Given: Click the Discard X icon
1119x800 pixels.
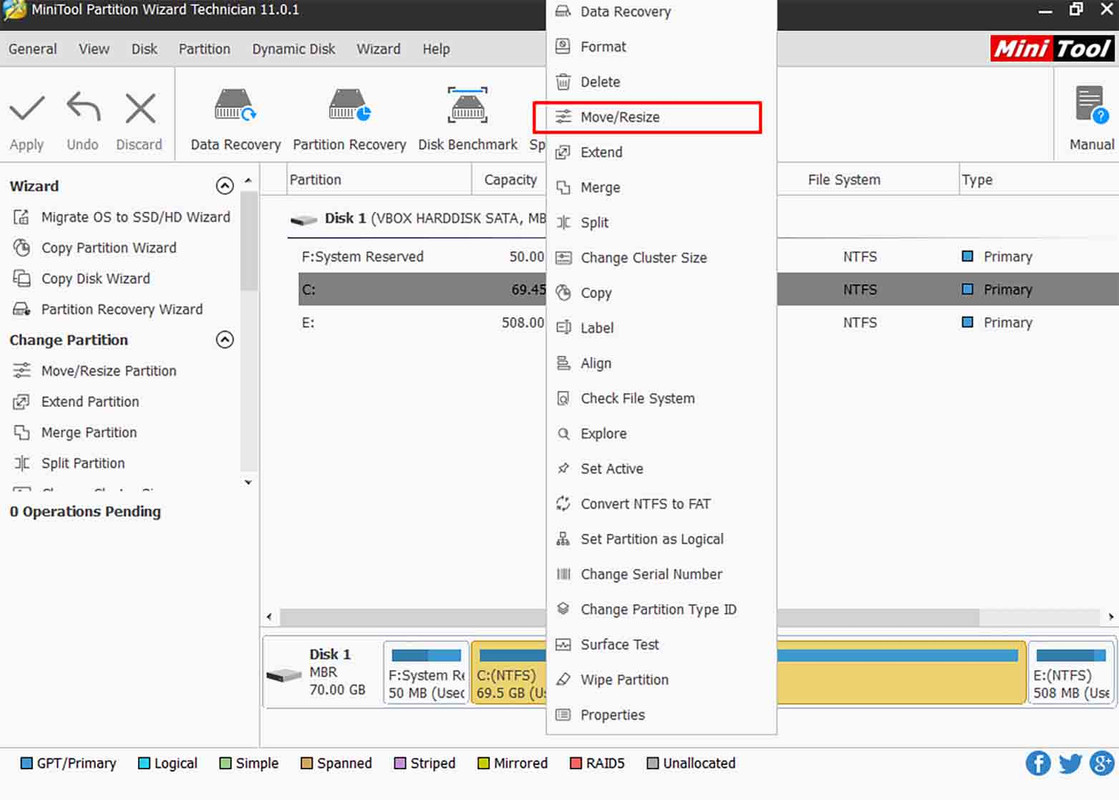Looking at the screenshot, I should pyautogui.click(x=140, y=108).
